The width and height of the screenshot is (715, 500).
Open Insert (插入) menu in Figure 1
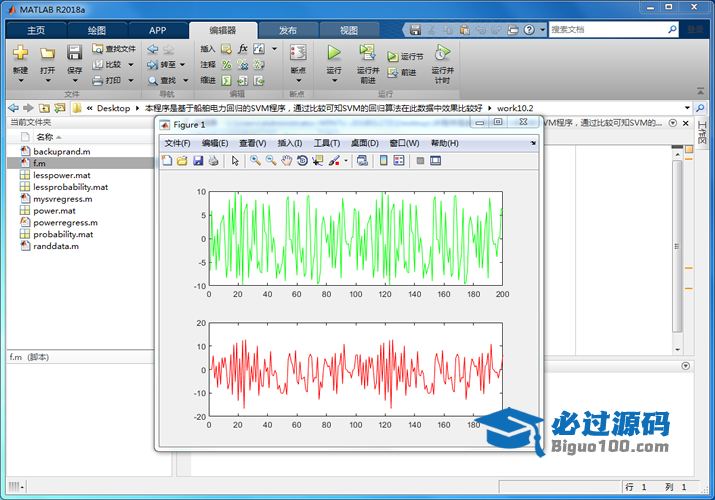(x=290, y=143)
